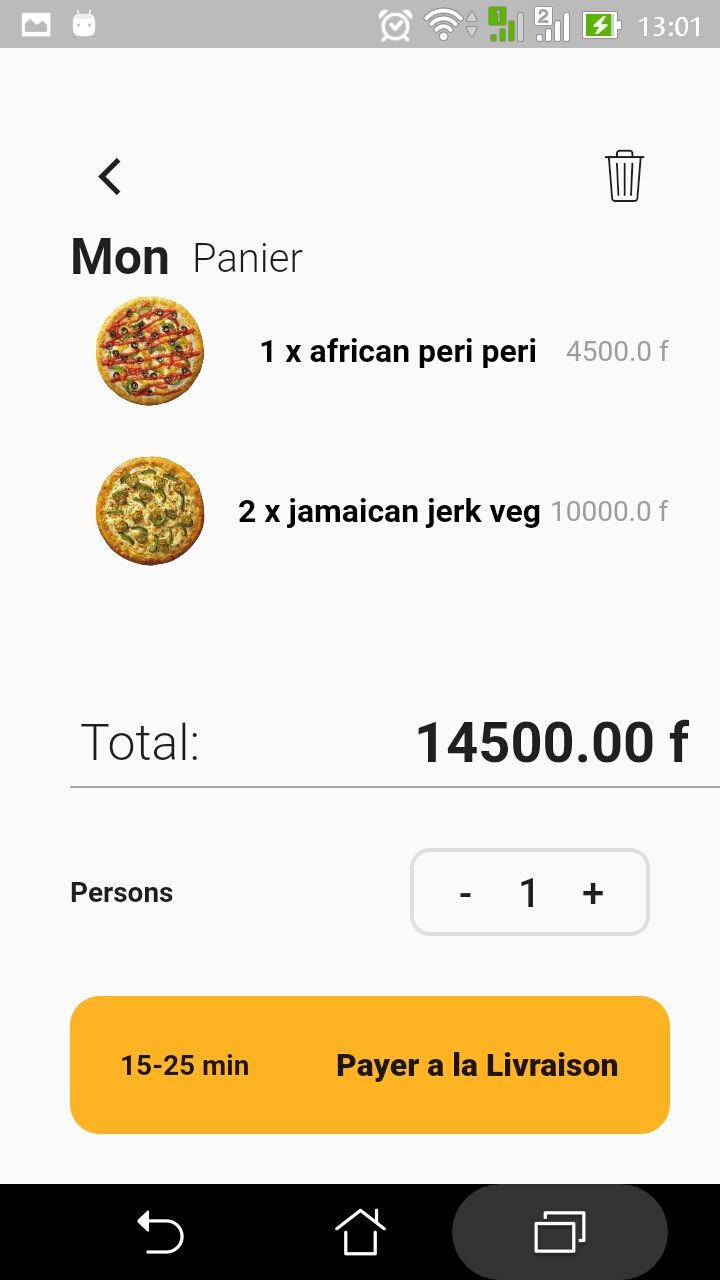Screen dimensions: 720x1280
Task: Tap the picture notification icon
Action: [36, 25]
